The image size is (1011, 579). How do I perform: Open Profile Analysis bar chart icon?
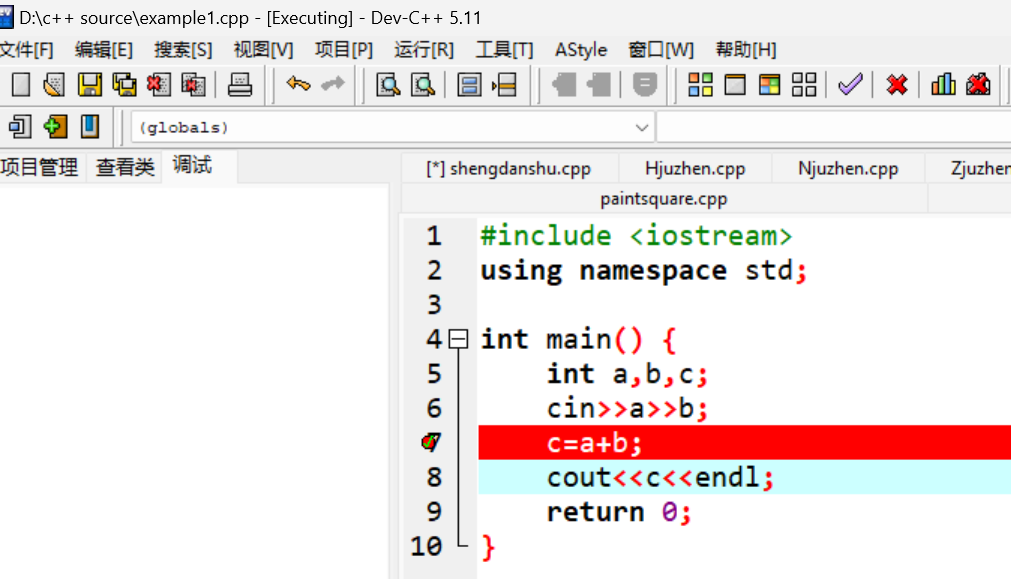tap(943, 84)
